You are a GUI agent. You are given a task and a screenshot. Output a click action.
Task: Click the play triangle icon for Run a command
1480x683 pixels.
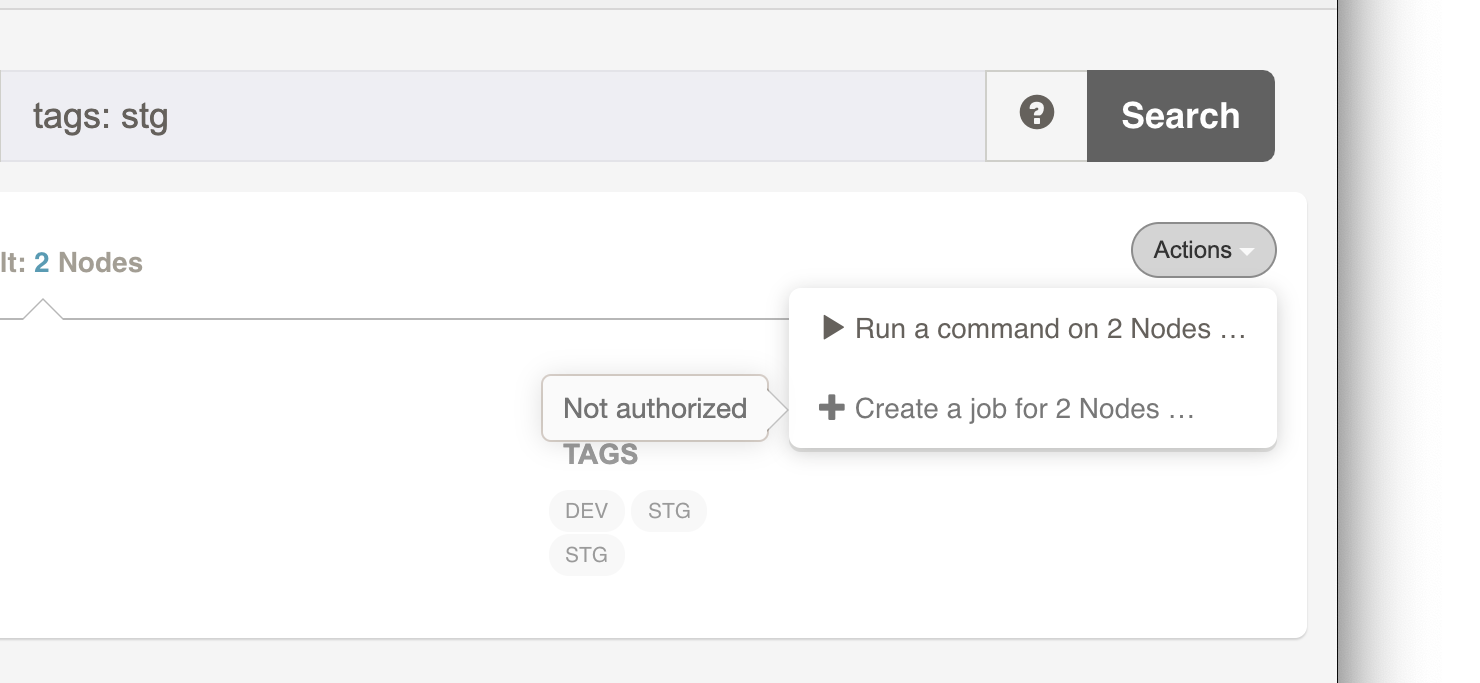[832, 328]
